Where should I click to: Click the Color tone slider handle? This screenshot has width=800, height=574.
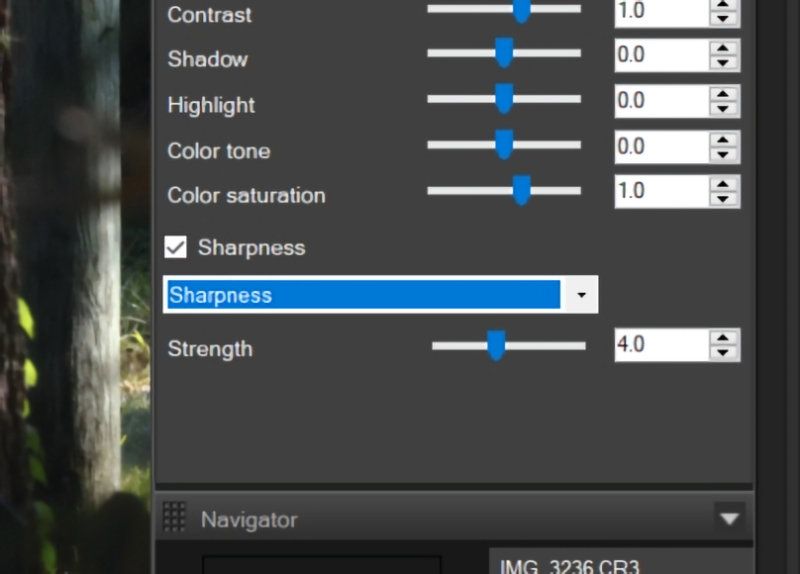tap(504, 145)
